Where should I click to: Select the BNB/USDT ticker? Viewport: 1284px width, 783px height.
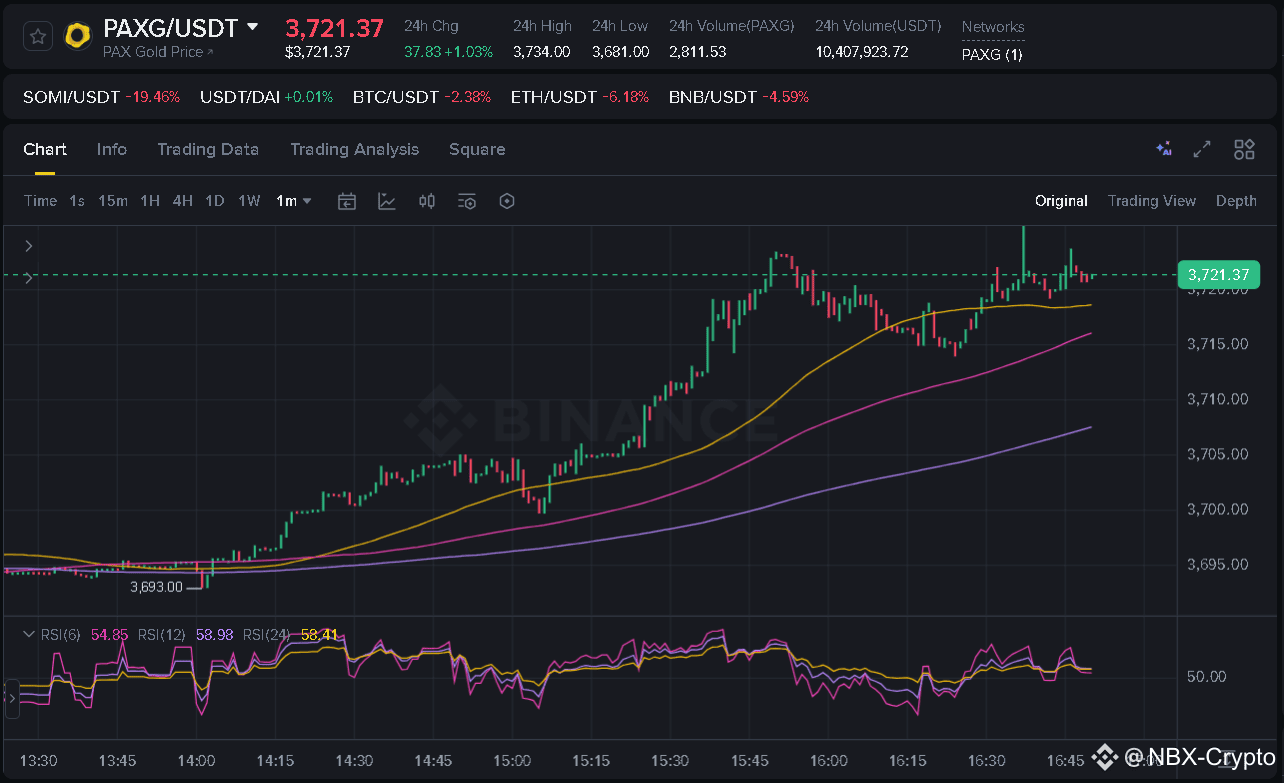739,97
